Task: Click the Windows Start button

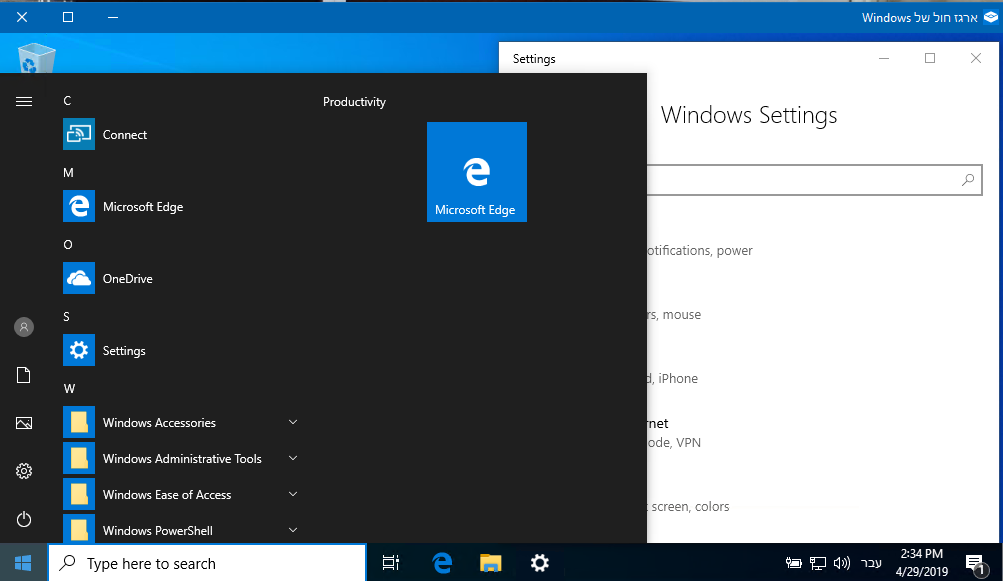Action: click(x=23, y=563)
